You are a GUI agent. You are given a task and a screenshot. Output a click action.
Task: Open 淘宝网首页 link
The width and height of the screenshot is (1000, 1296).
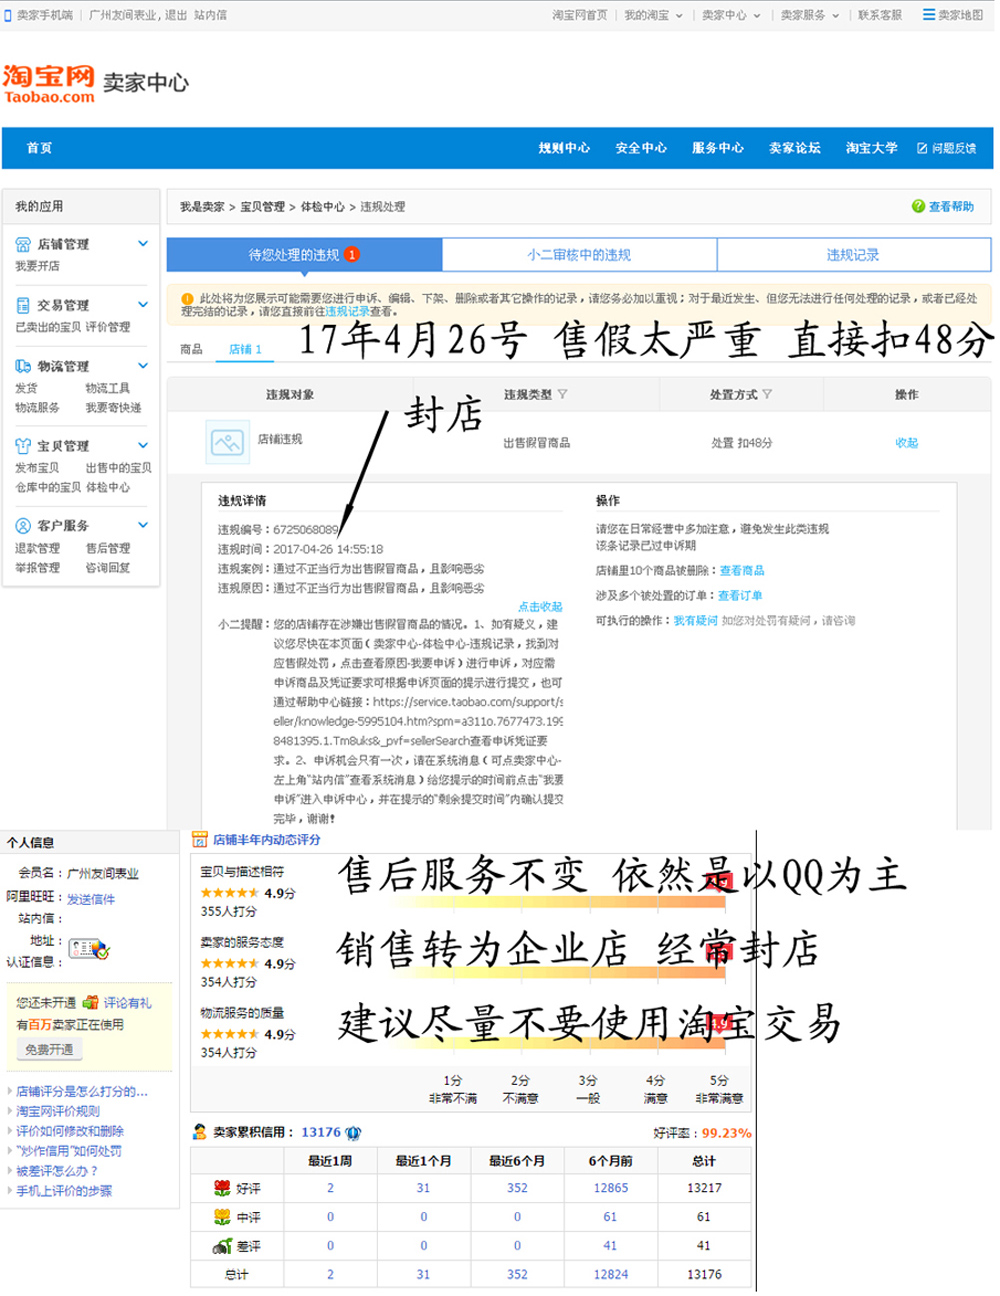click(580, 15)
